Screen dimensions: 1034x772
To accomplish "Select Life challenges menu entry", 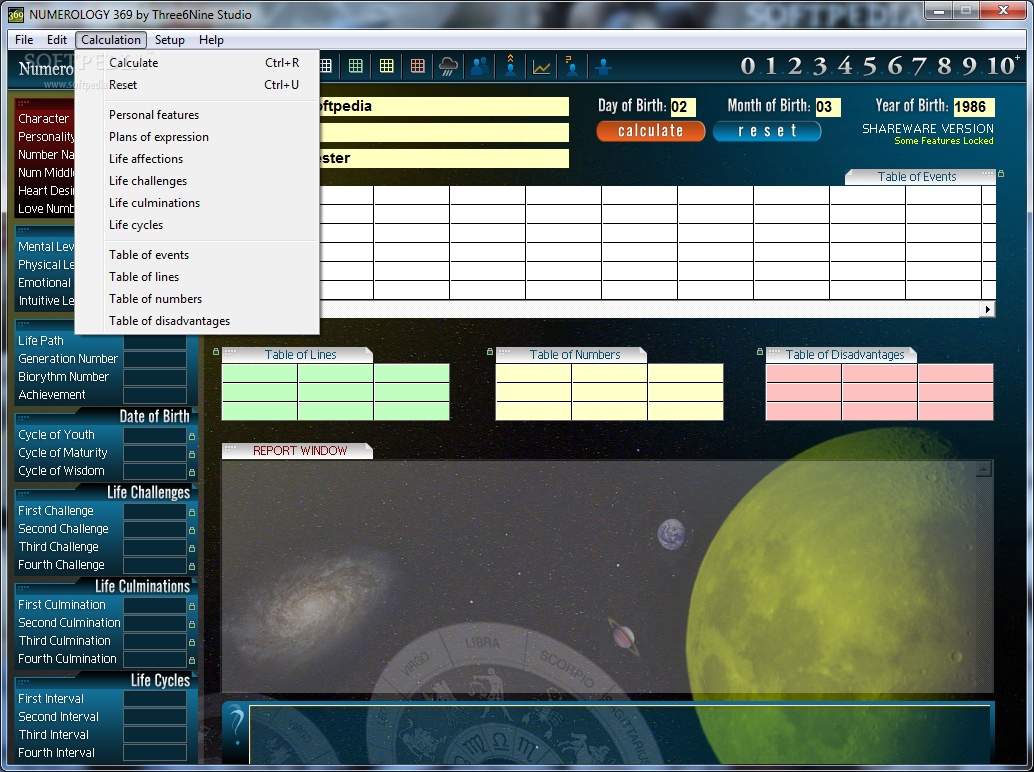I will tap(197, 181).
